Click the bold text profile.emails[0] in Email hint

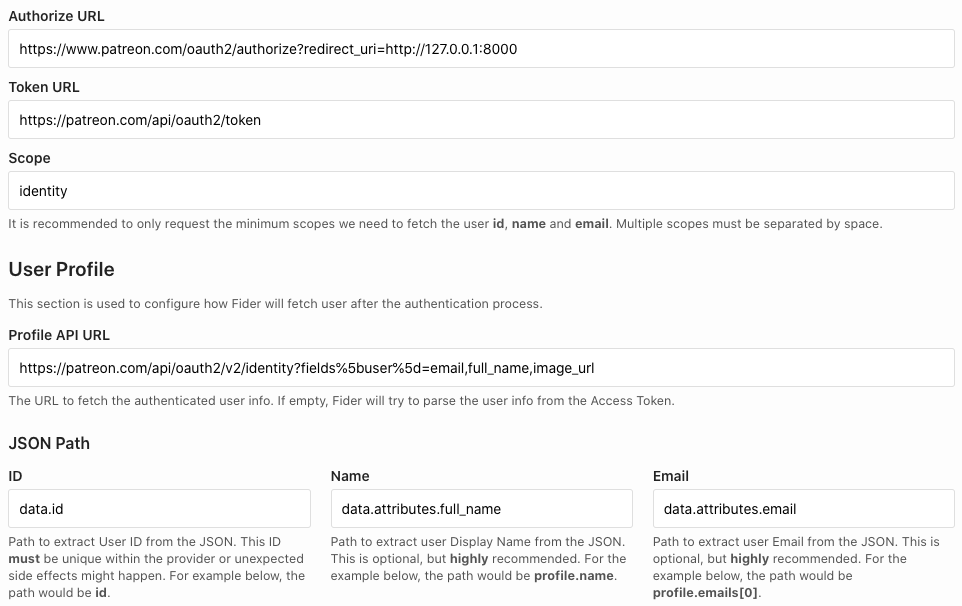tap(705, 592)
